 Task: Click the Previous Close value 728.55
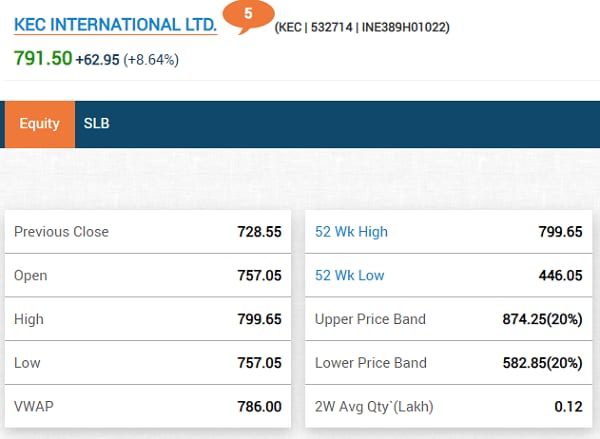point(259,232)
